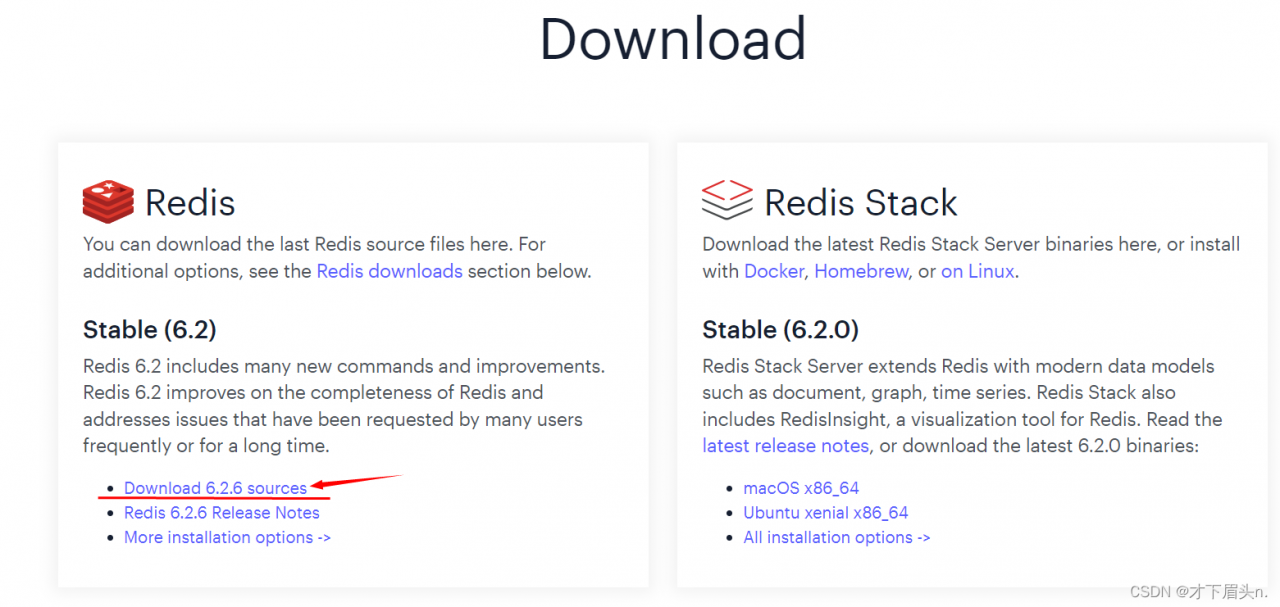Click the Redis Stack card title

tap(861, 202)
